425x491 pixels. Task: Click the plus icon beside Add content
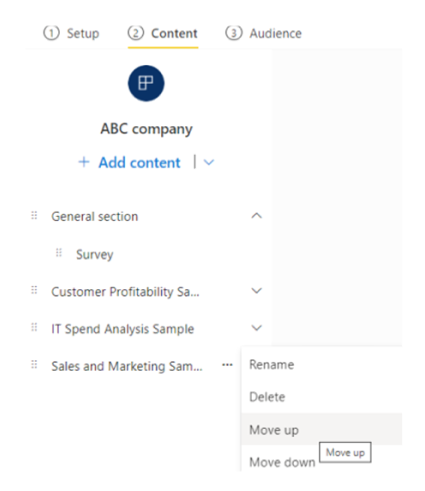tap(84, 162)
